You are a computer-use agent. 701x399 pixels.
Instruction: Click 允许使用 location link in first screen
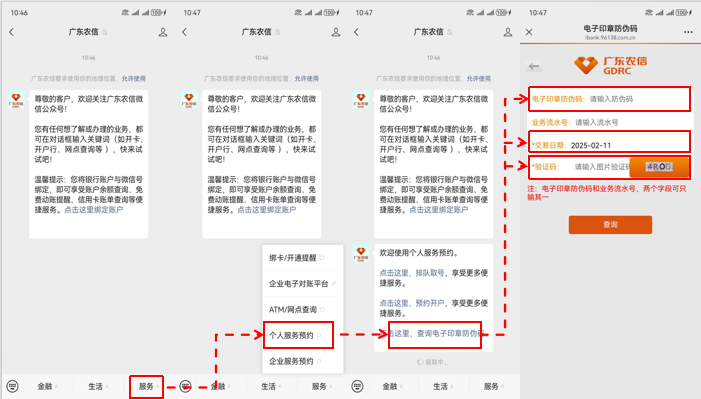134,78
